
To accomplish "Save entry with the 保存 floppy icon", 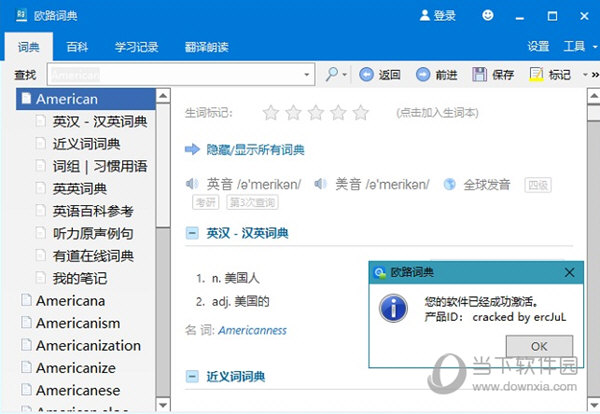I will point(479,74).
